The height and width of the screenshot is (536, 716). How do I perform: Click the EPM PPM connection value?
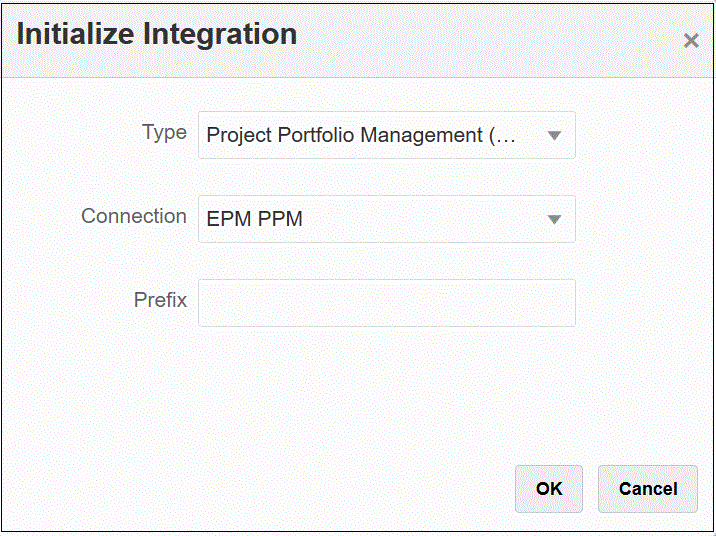click(255, 220)
